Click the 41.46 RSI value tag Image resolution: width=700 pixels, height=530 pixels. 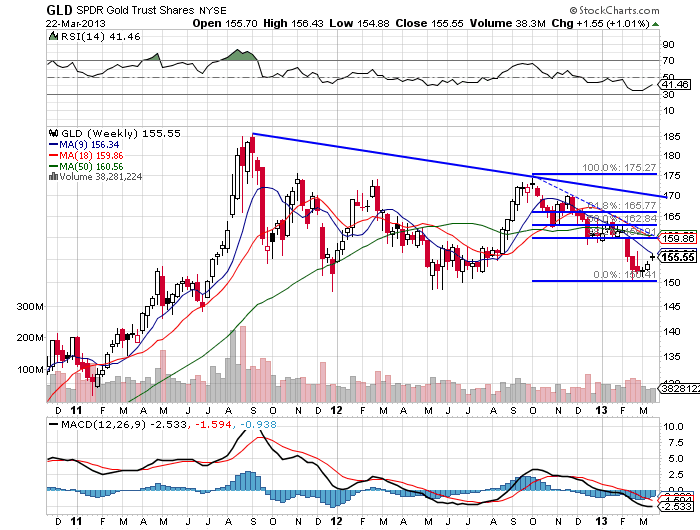pyautogui.click(x=675, y=84)
